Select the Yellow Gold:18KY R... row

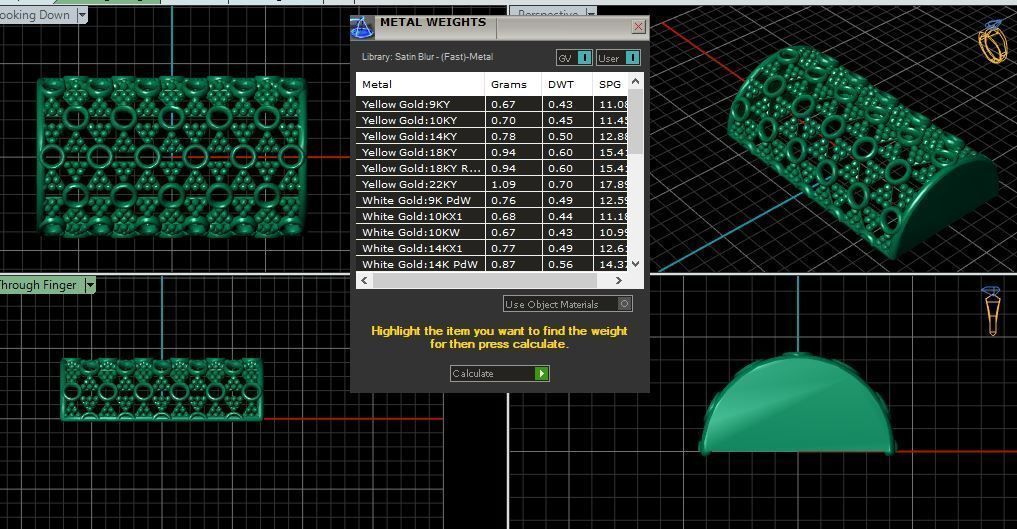pos(492,169)
